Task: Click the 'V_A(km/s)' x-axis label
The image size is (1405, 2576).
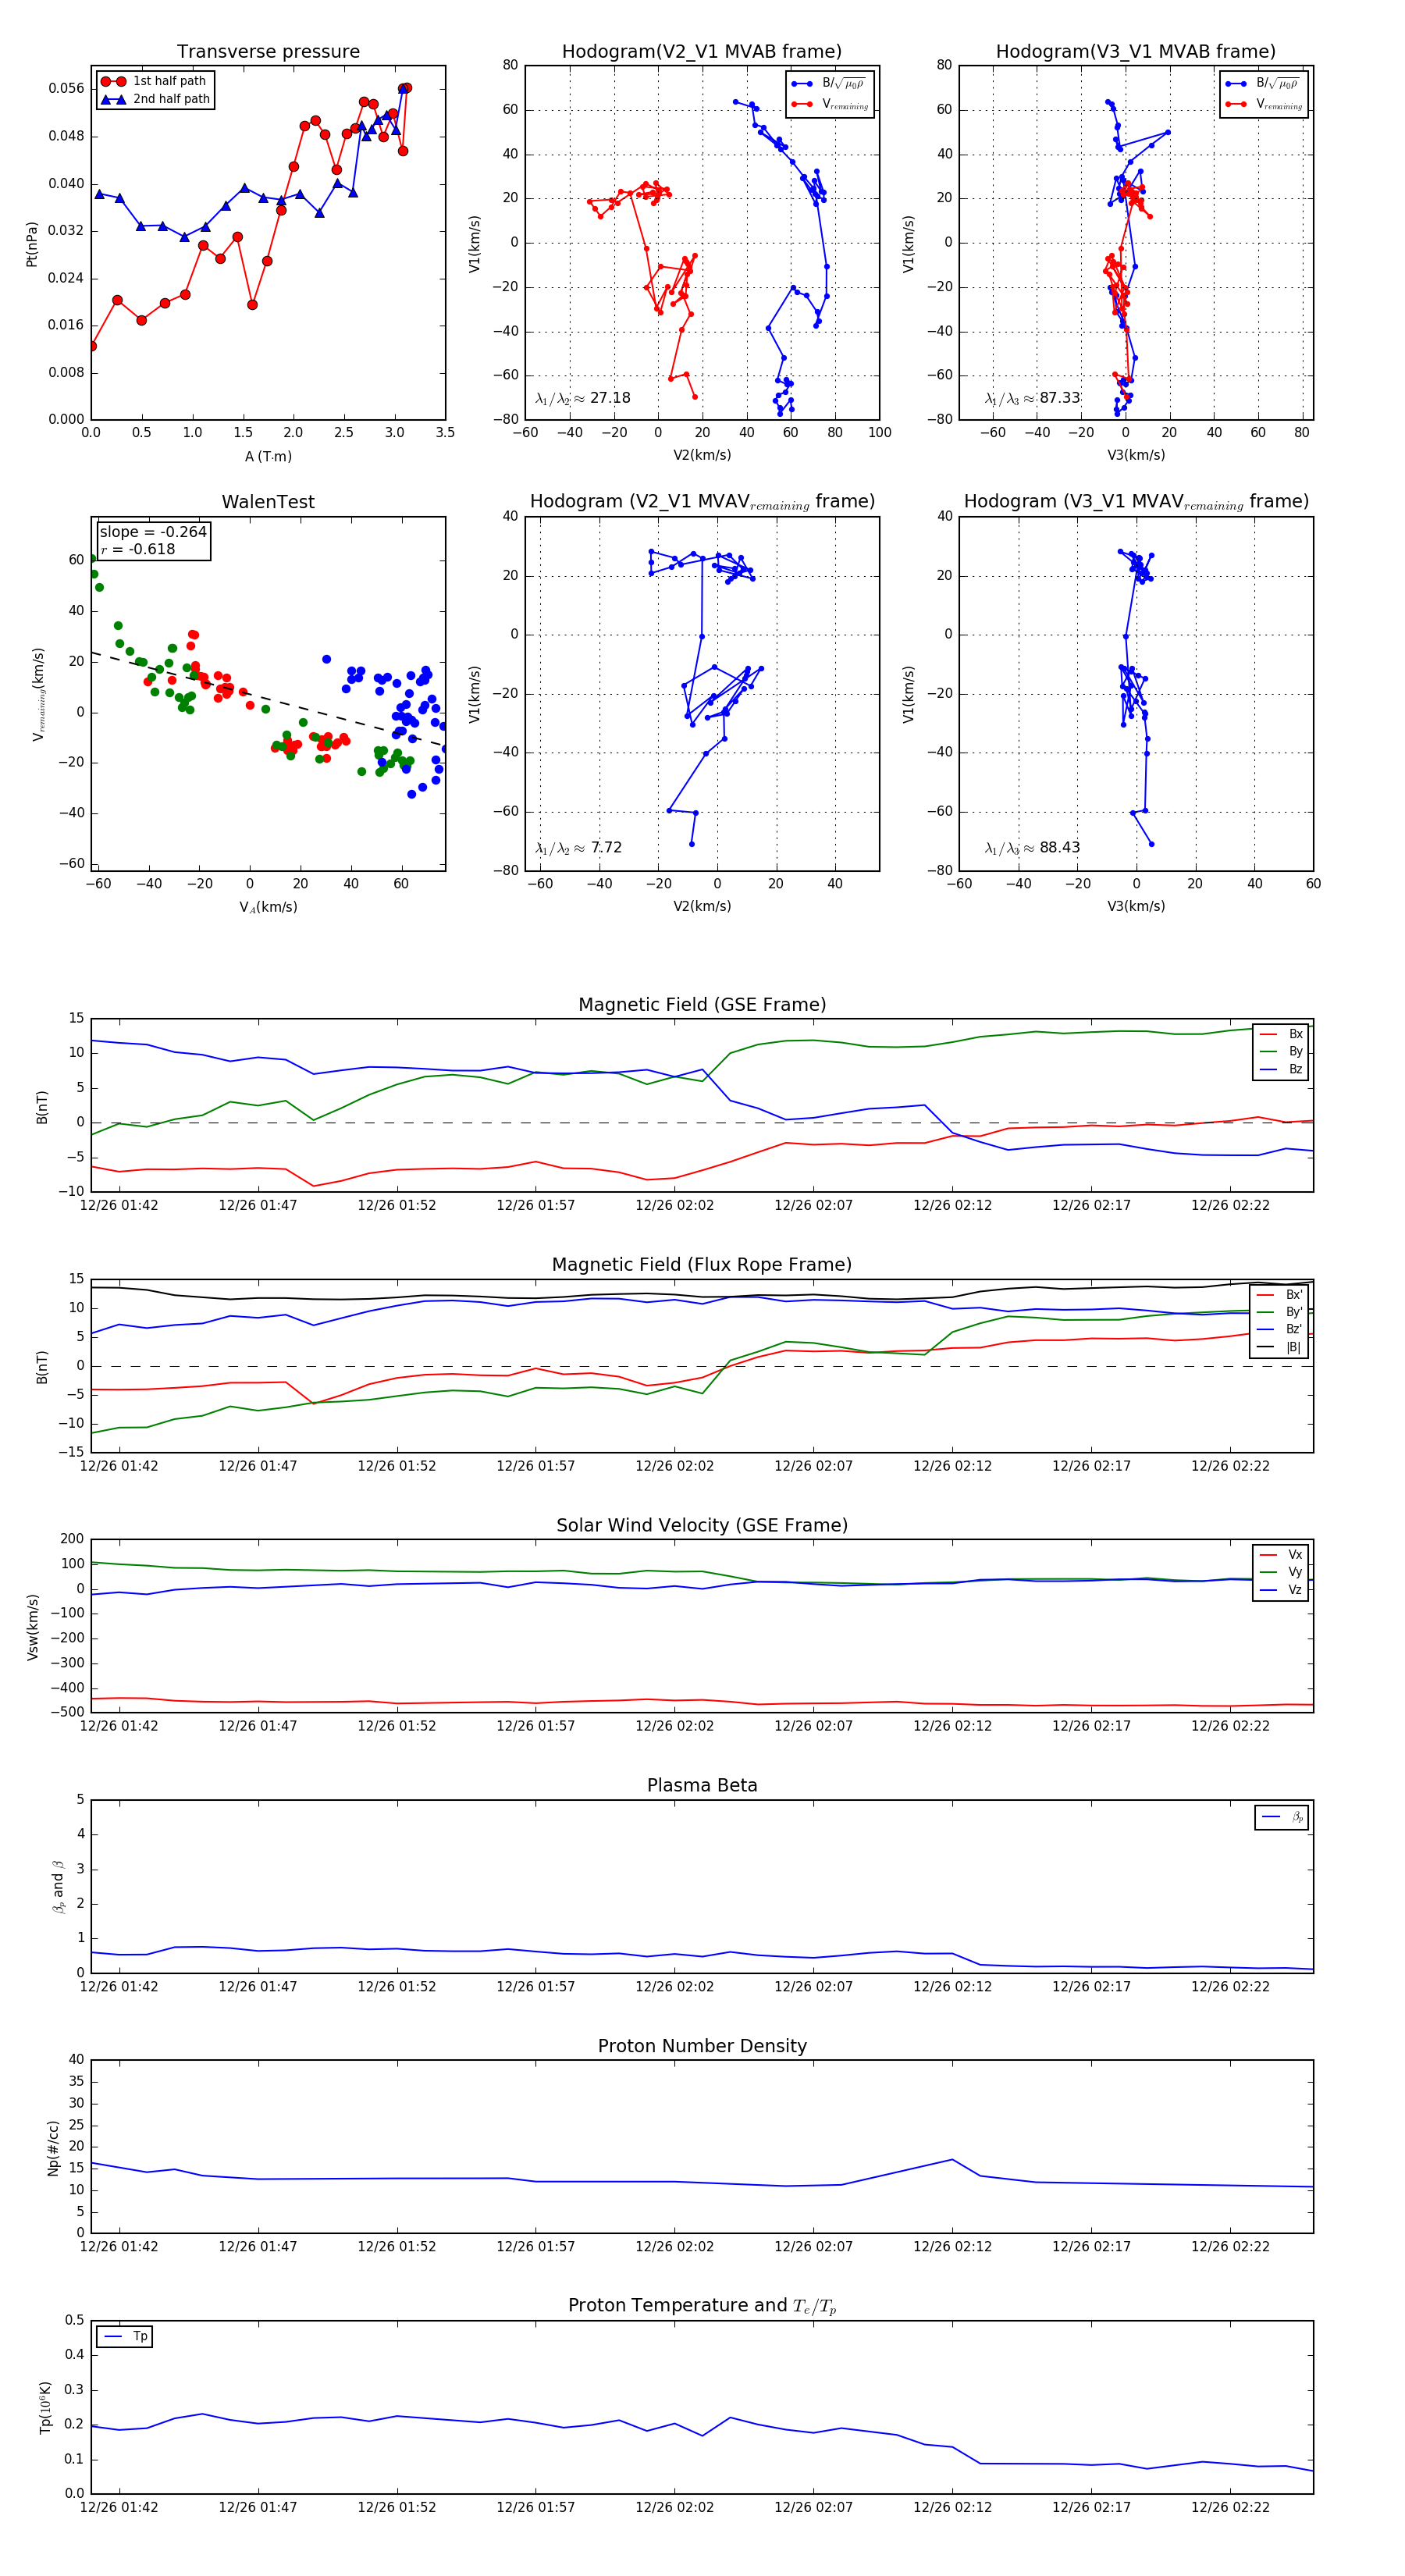Action: tap(268, 907)
